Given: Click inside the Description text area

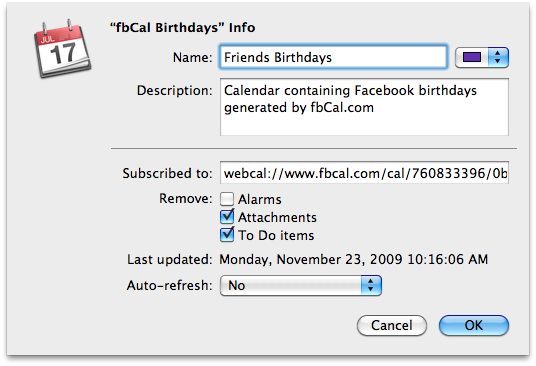Looking at the screenshot, I should (x=364, y=107).
